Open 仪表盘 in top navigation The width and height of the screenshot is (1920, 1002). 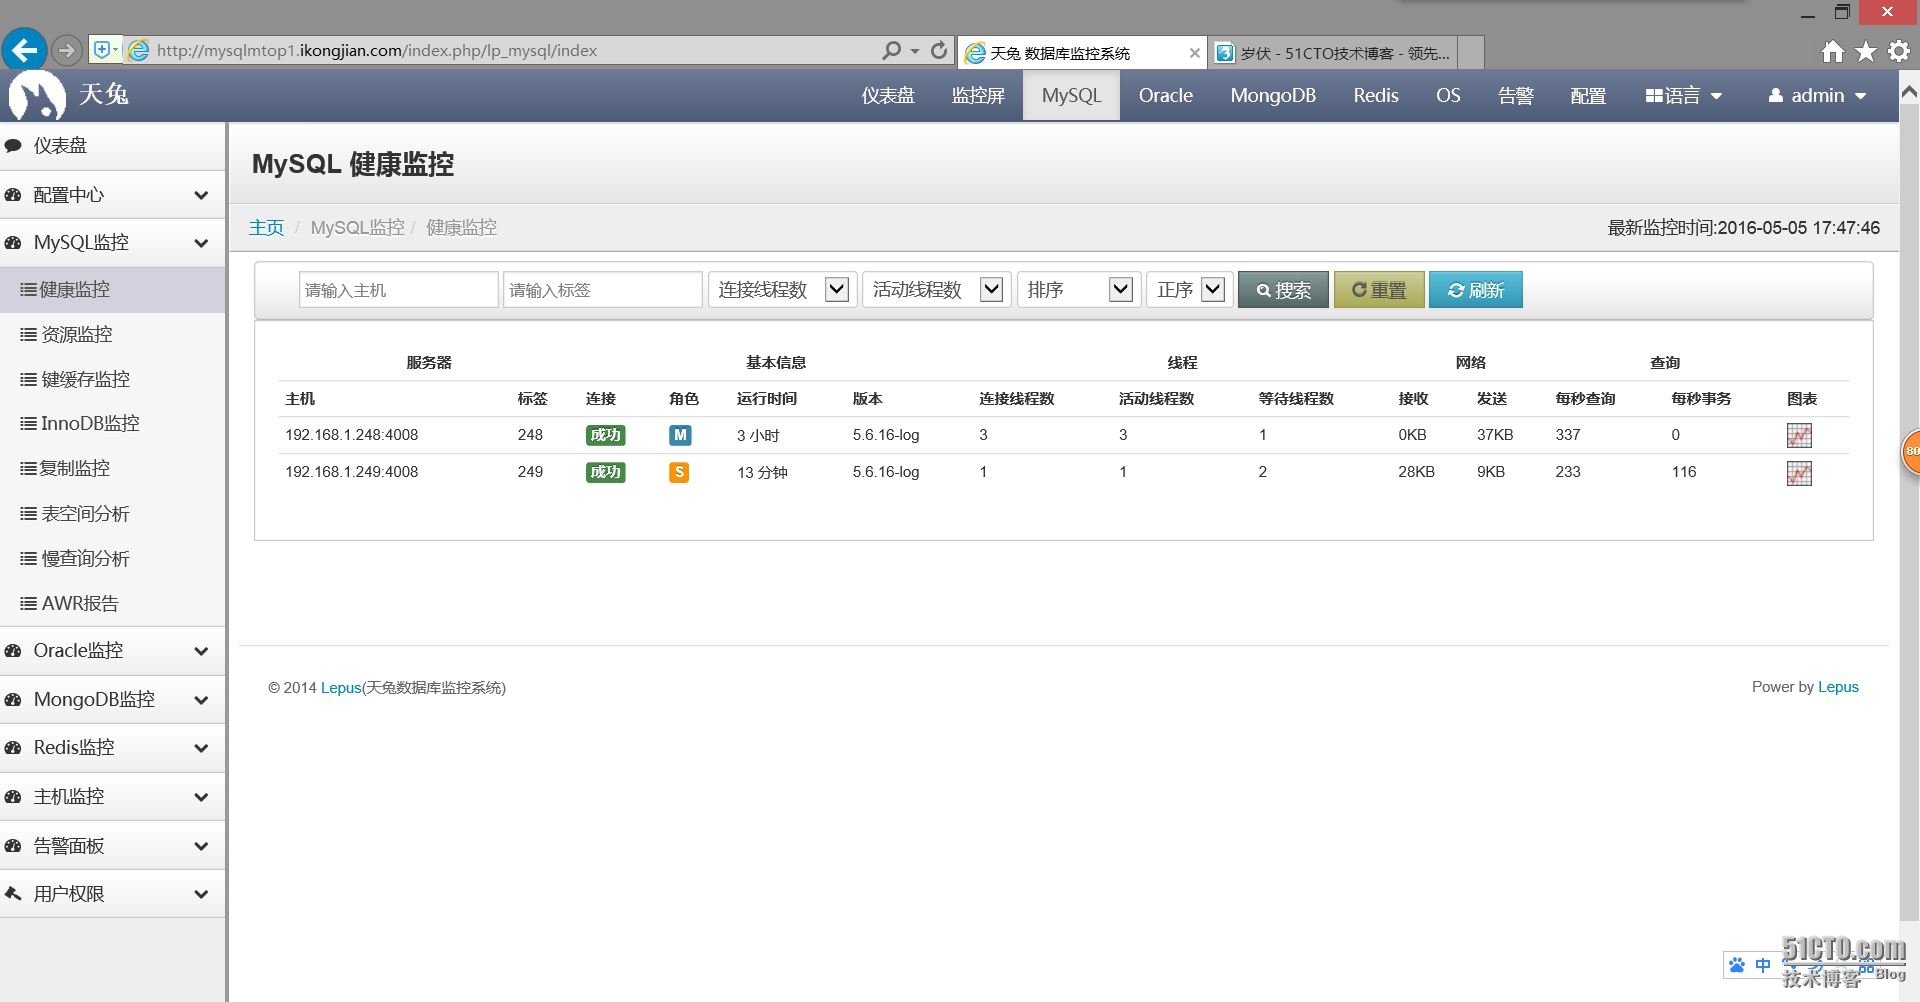(x=888, y=96)
